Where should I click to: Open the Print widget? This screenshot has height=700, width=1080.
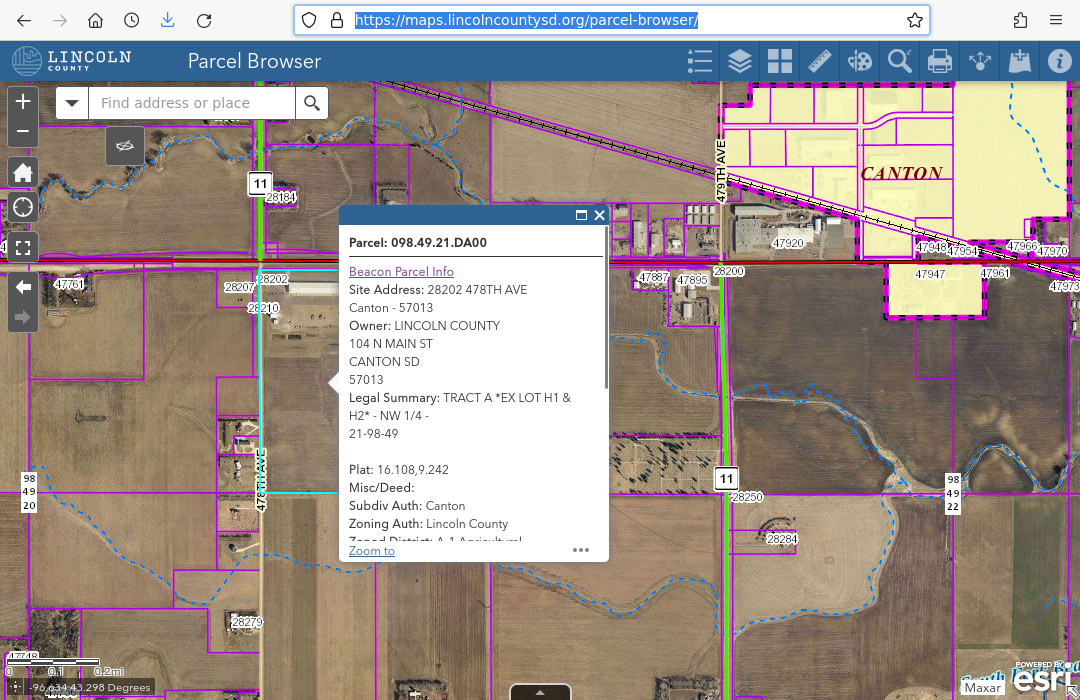pos(940,62)
